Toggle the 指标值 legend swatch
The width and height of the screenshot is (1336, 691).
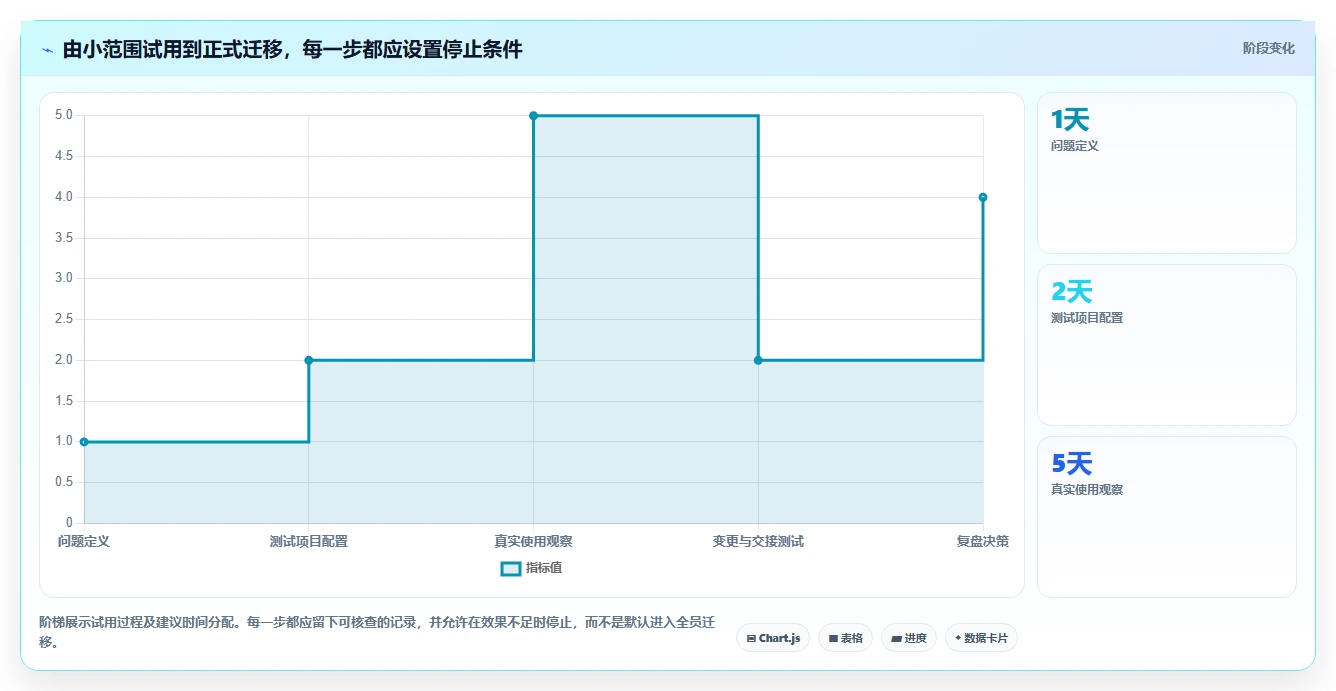point(510,568)
